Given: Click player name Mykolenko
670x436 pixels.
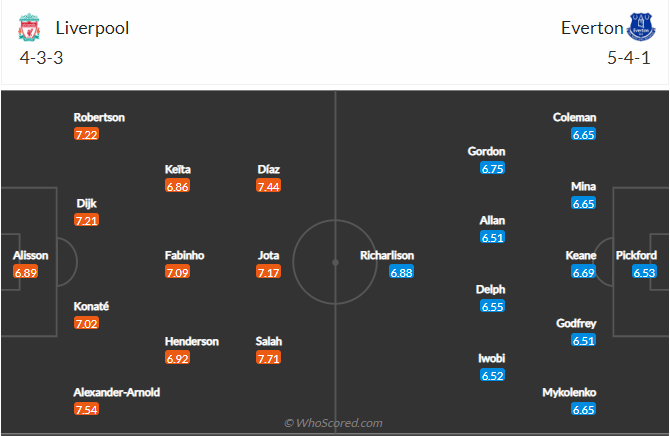Looking at the screenshot, I should tap(570, 393).
